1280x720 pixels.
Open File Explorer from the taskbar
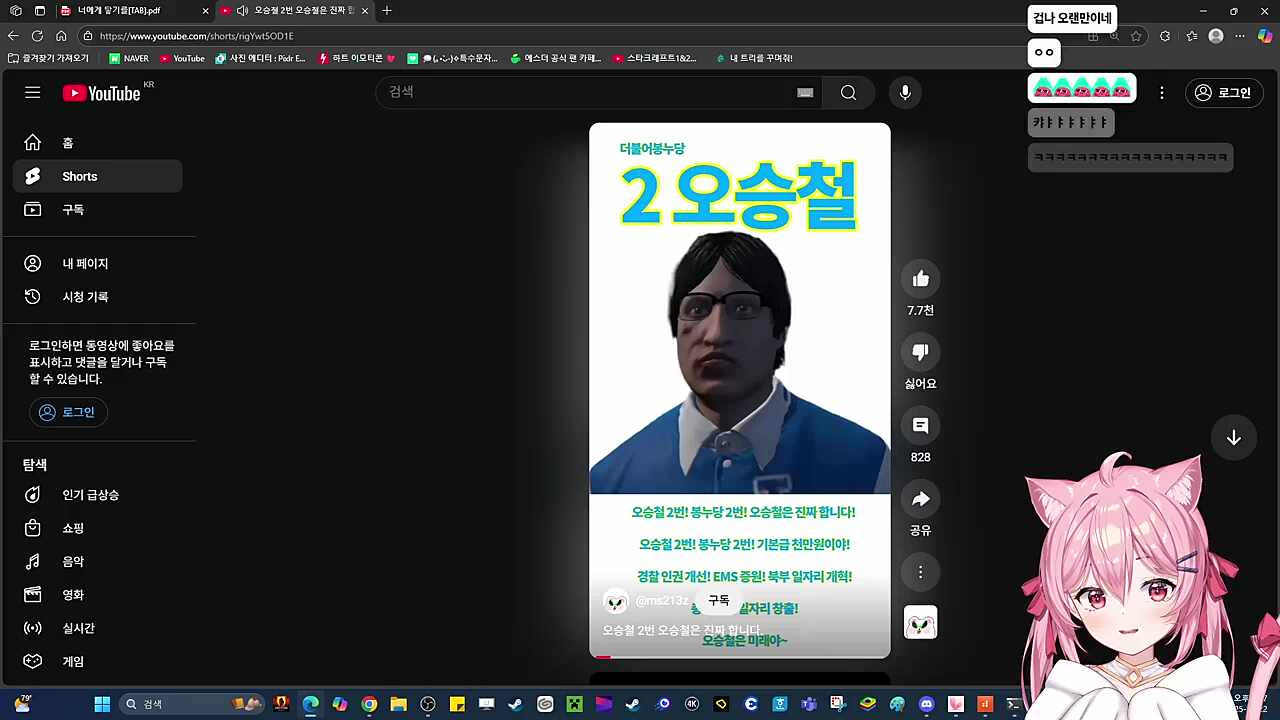point(398,704)
